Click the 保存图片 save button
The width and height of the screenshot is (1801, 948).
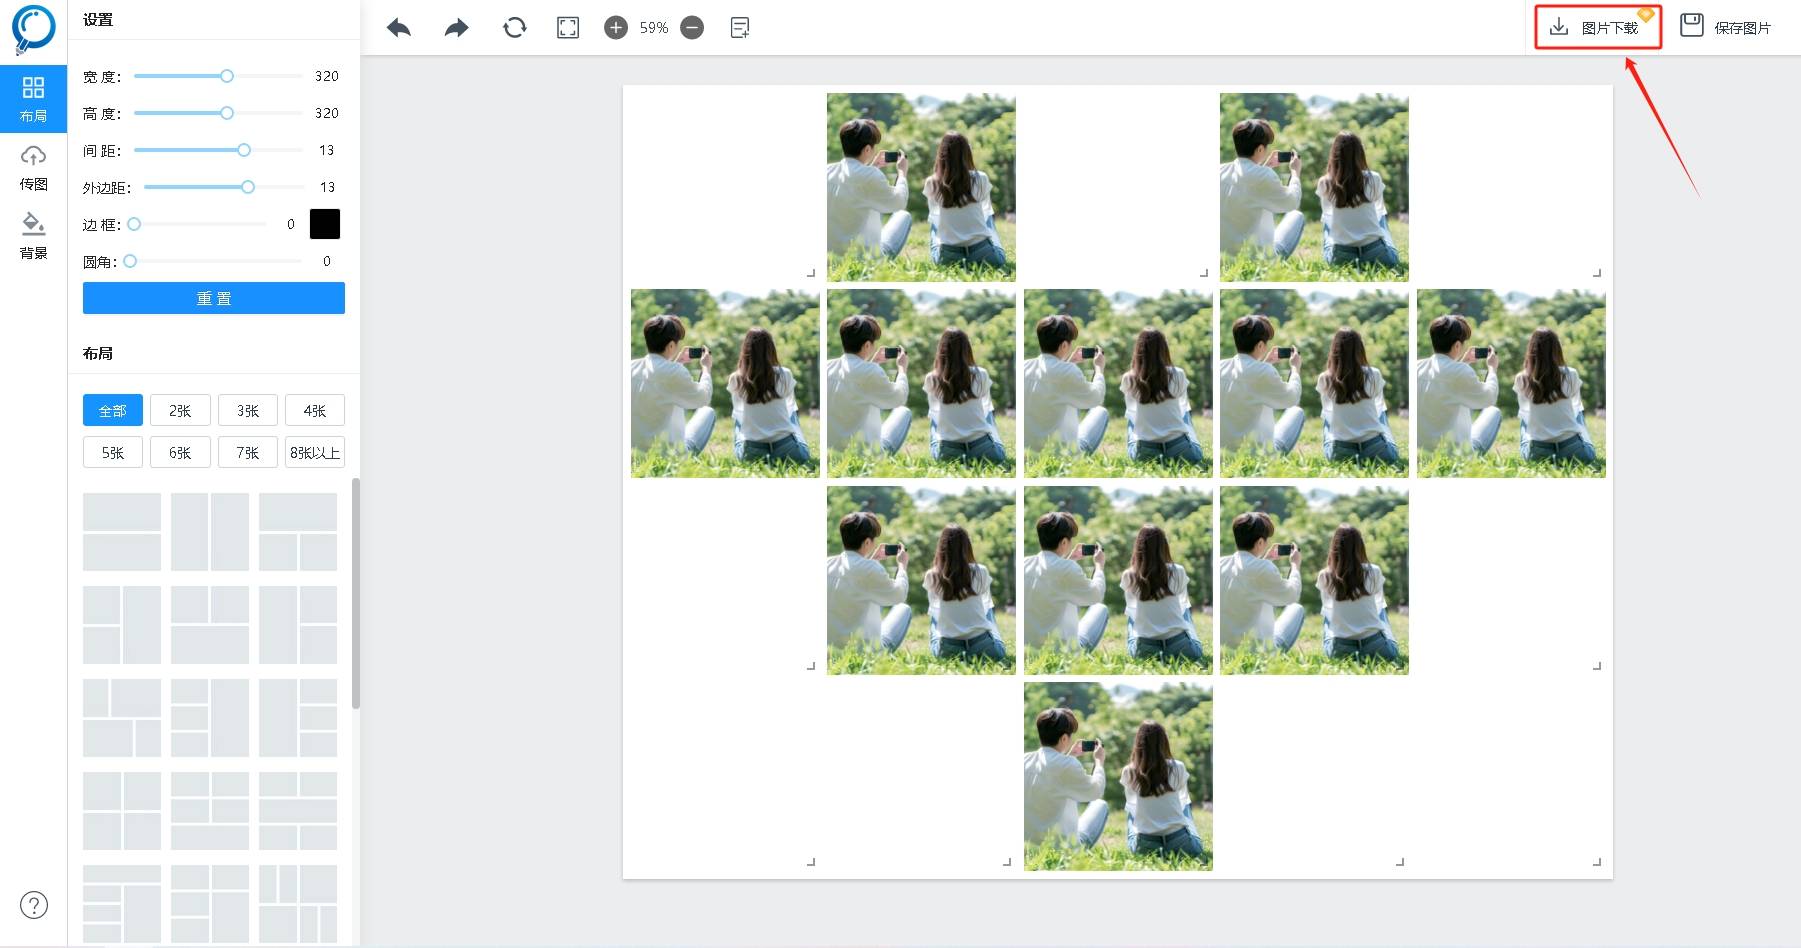point(1726,28)
